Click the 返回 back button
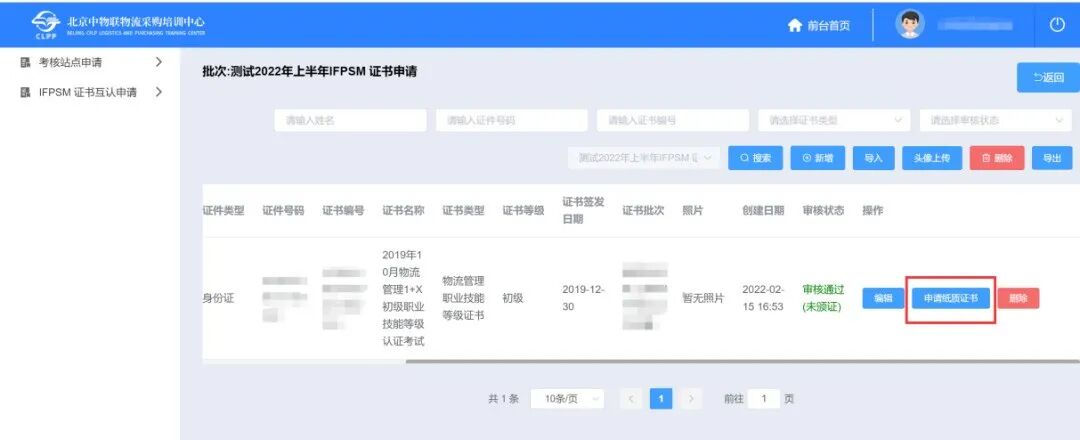Viewport: 1080px width, 440px height. pos(1048,77)
